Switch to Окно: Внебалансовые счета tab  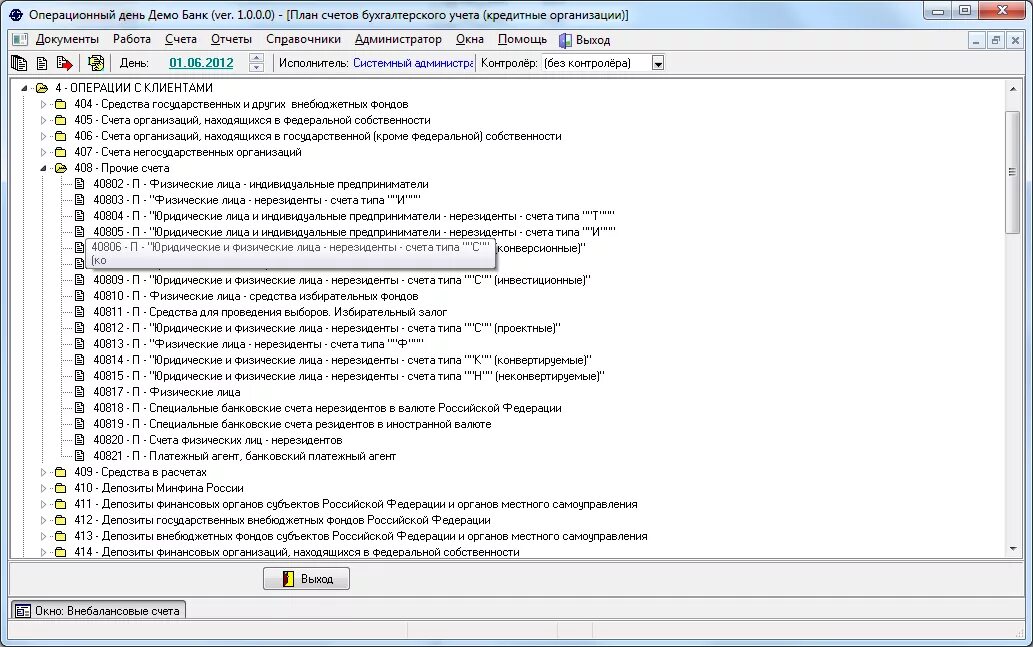pyautogui.click(x=98, y=611)
